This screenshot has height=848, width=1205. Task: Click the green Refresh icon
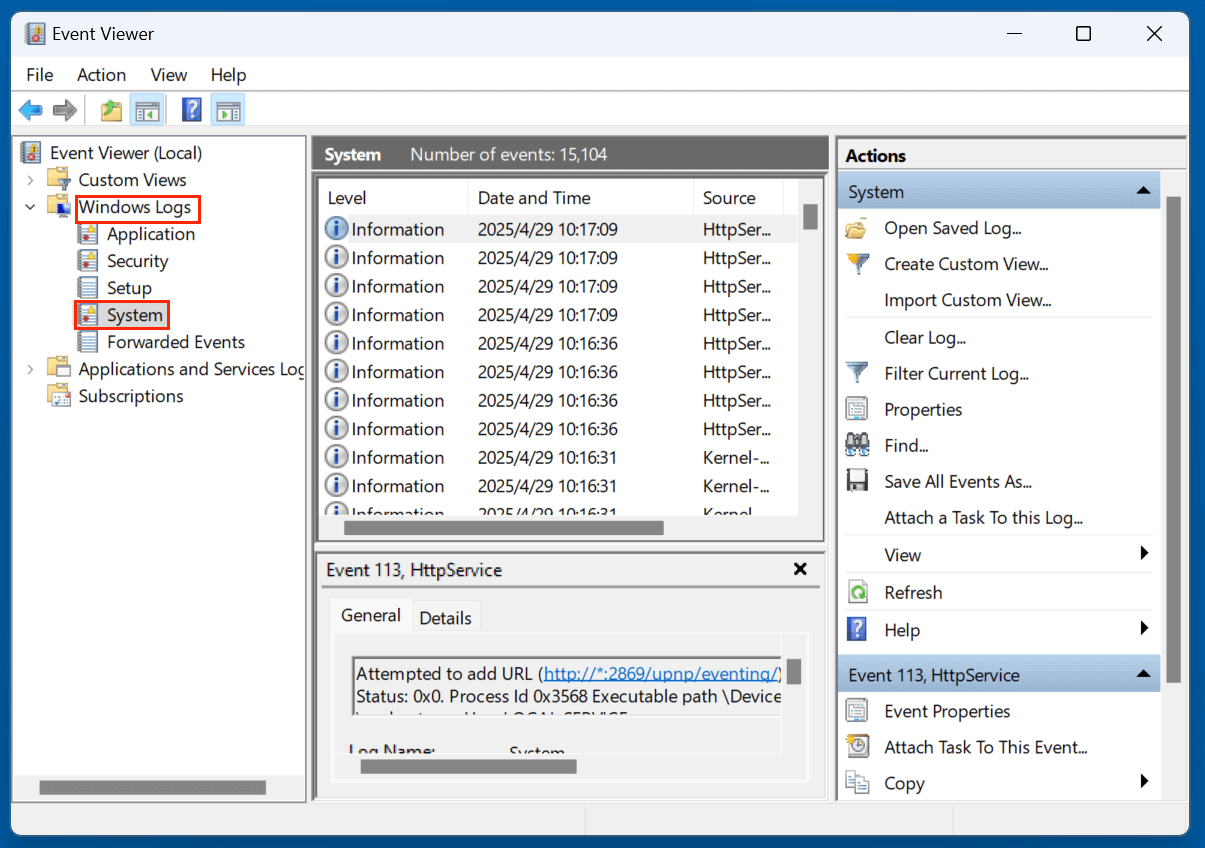pyautogui.click(x=857, y=592)
